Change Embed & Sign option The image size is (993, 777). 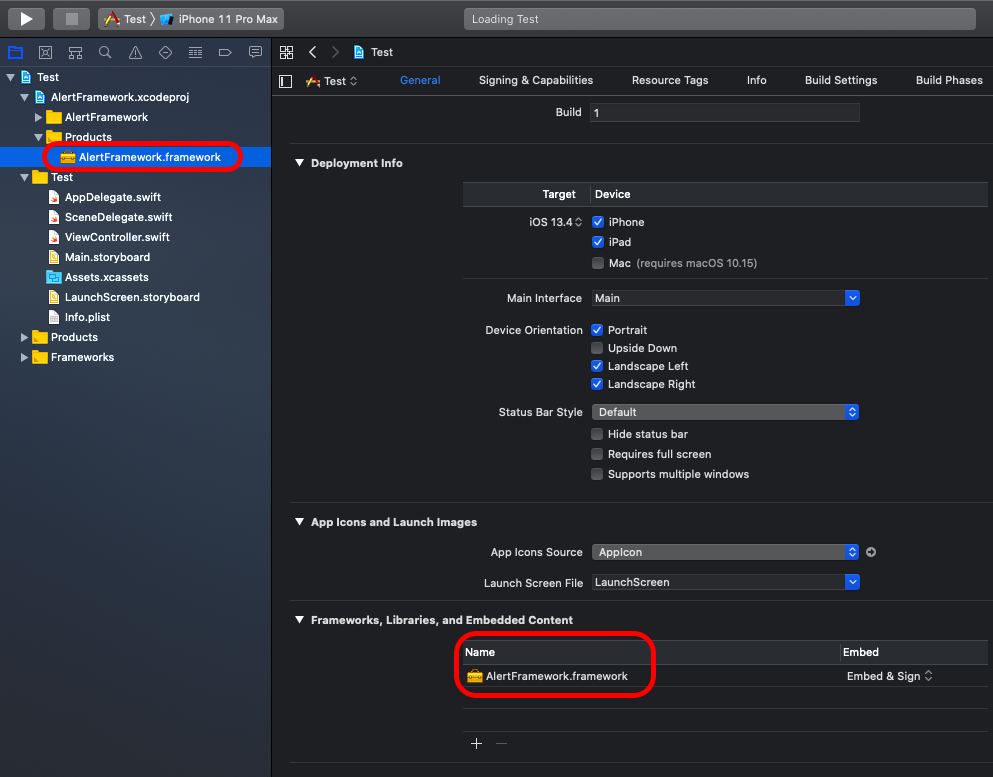click(889, 676)
